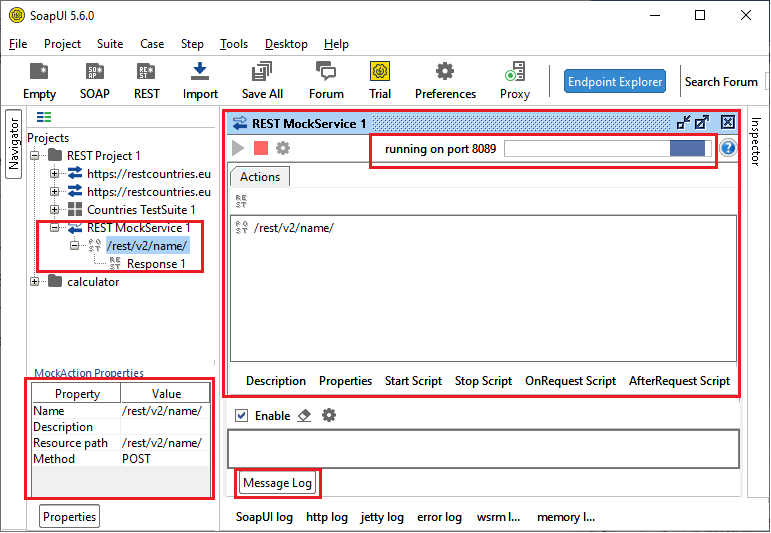The width and height of the screenshot is (771, 533).
Task: Open message log options gear
Action: 328,415
